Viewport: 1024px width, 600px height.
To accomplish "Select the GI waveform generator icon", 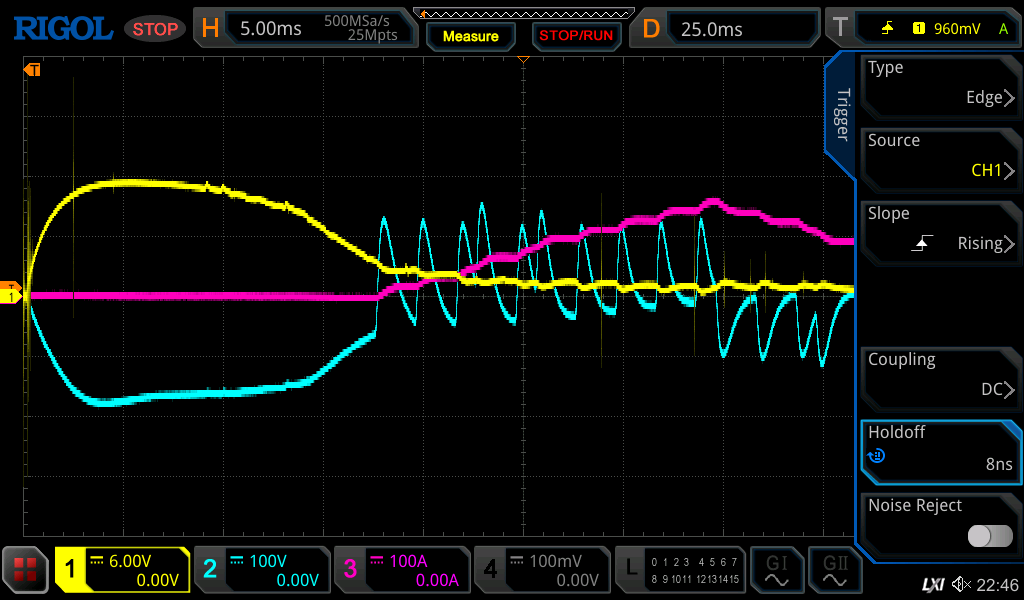I will click(776, 570).
